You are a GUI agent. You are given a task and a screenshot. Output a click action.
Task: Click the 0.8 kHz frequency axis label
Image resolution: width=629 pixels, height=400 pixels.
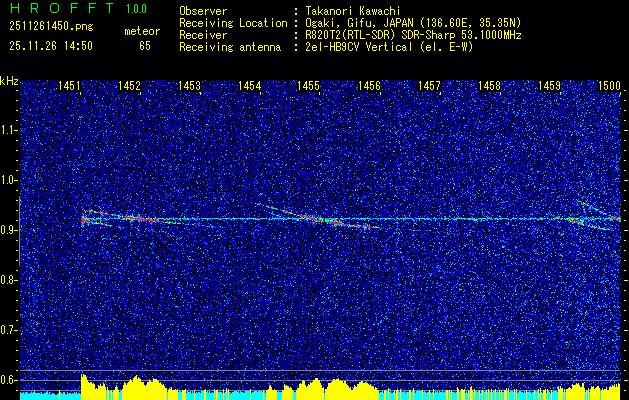[x=8, y=280]
